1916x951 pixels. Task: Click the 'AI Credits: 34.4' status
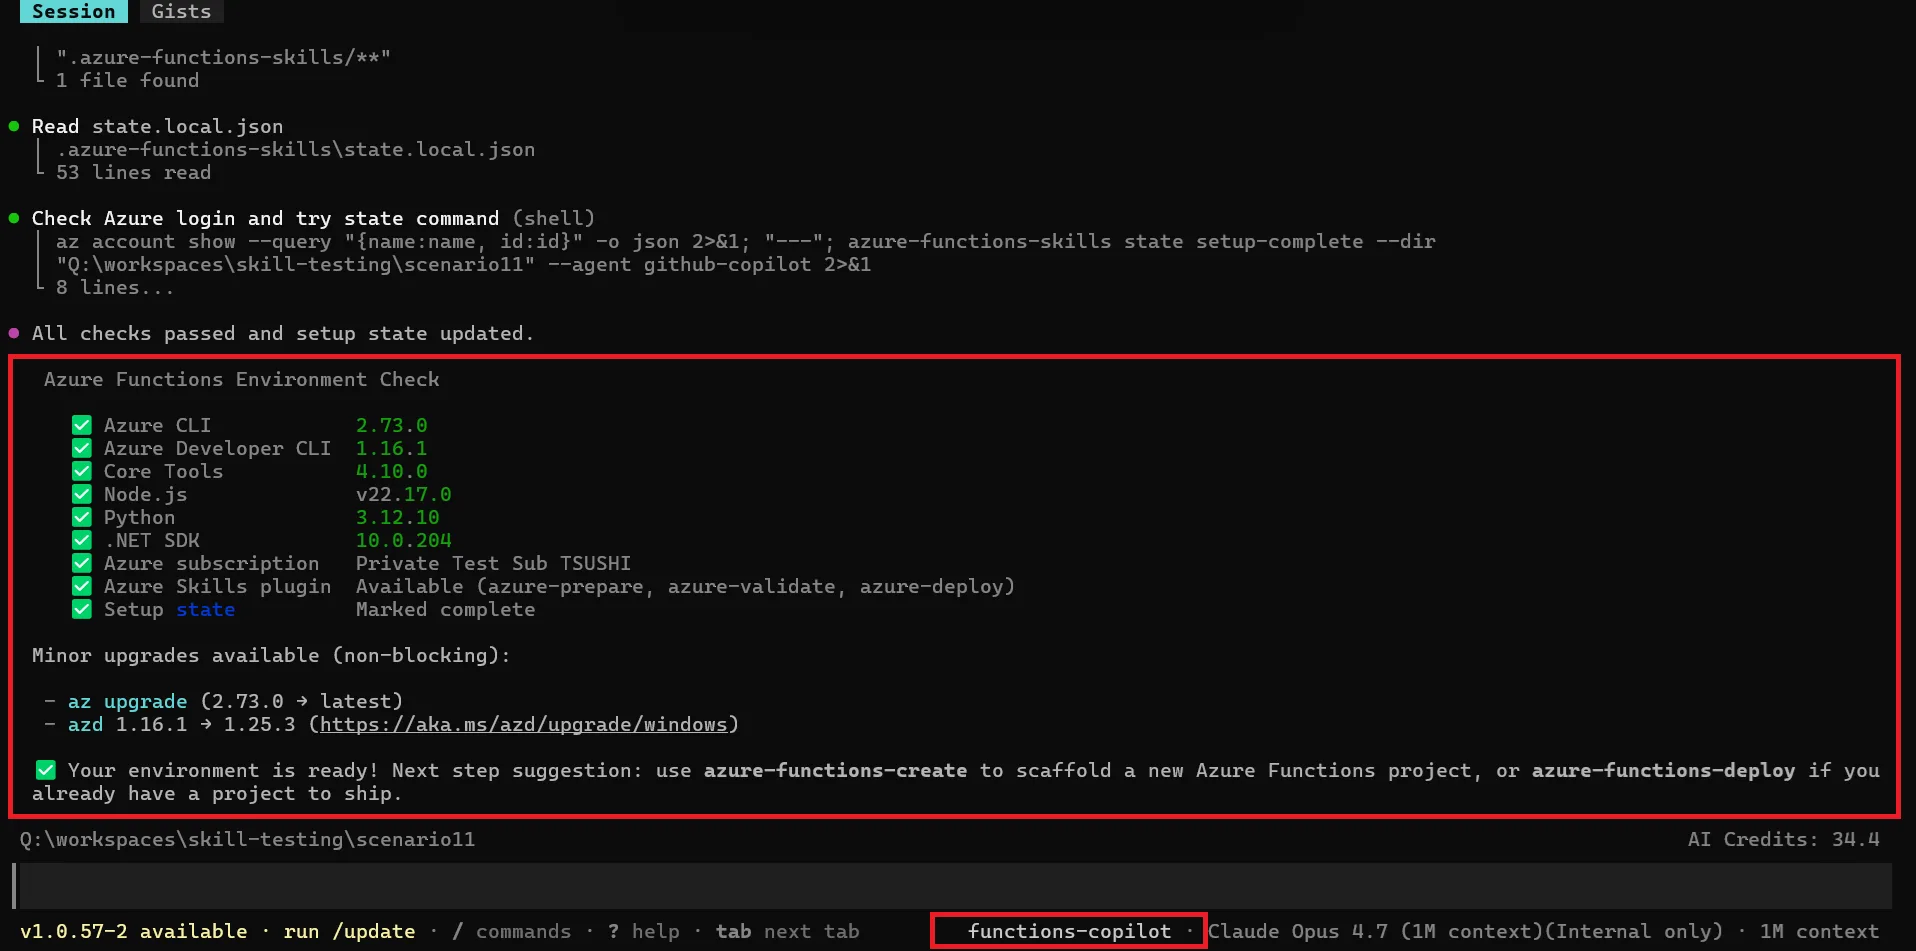pyautogui.click(x=1783, y=839)
